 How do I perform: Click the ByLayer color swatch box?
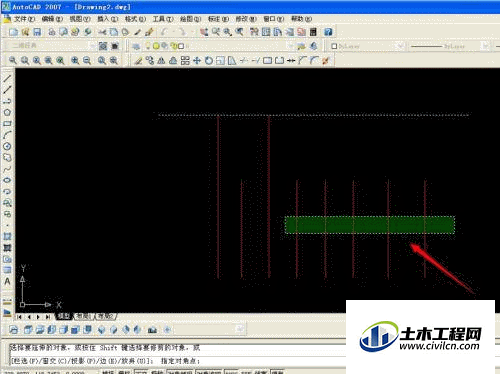tap(334, 46)
